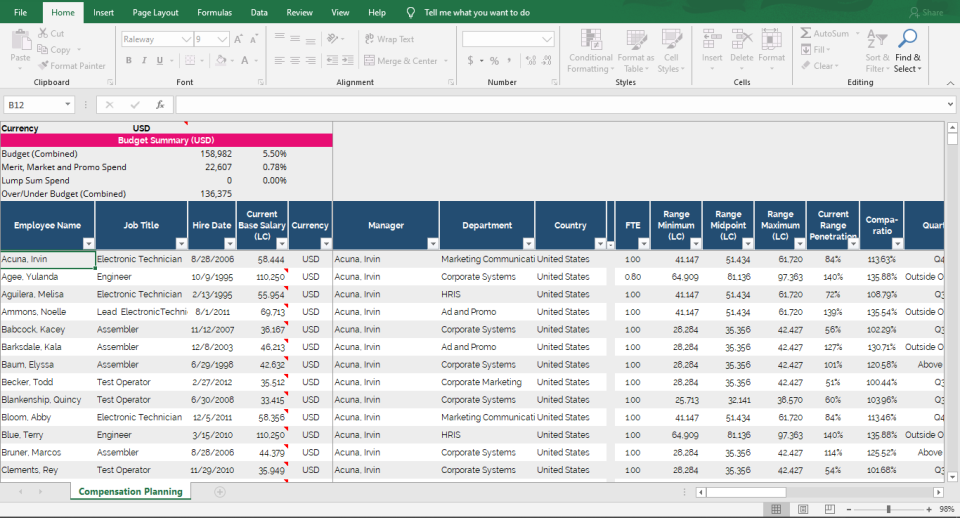Image resolution: width=960 pixels, height=518 pixels.
Task: Click into the formula bar input field
Action: pos(560,105)
